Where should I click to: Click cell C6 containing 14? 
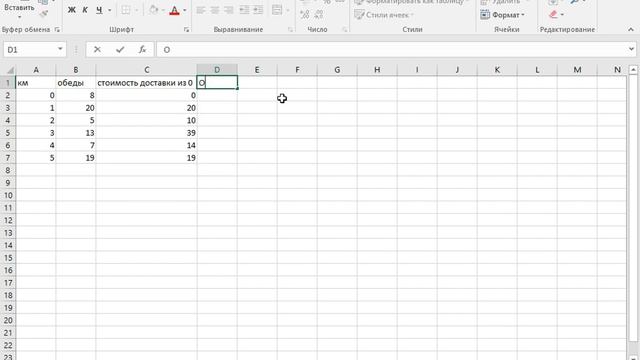pos(147,145)
